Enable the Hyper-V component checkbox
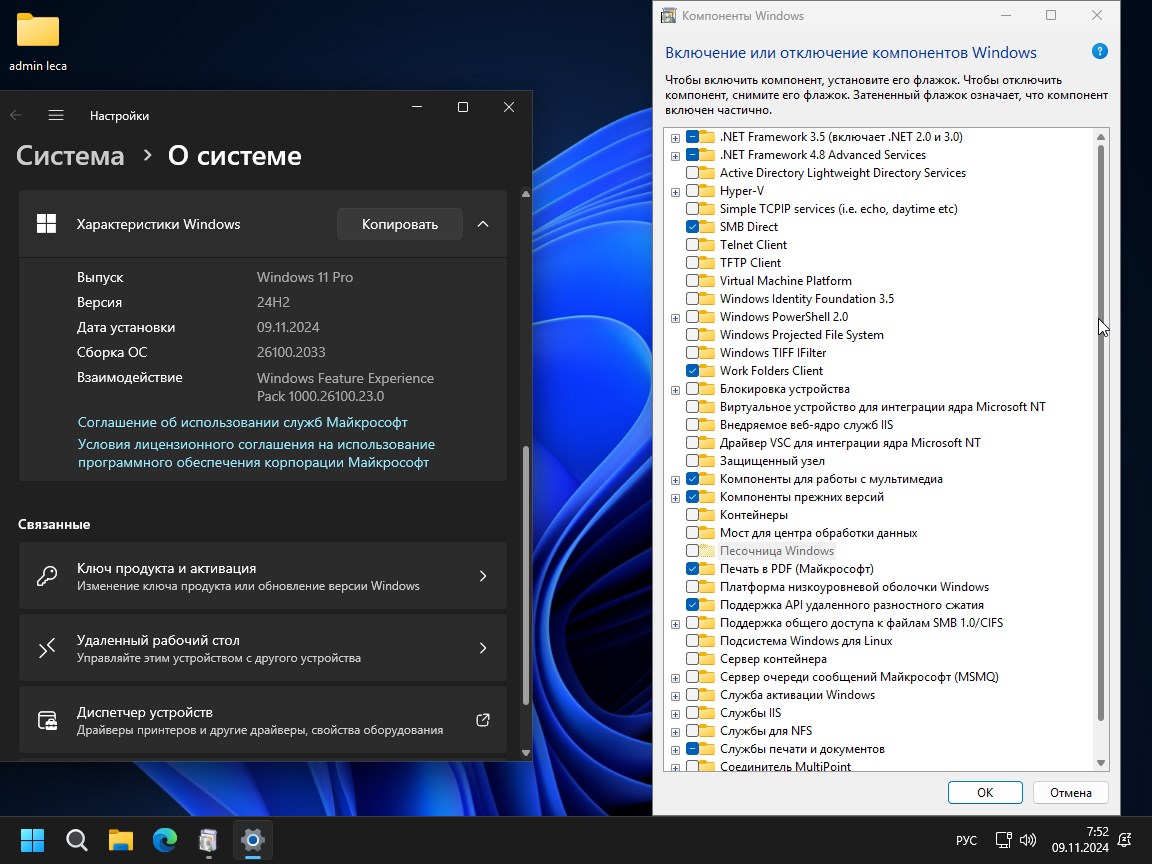1152x864 pixels. coord(695,190)
